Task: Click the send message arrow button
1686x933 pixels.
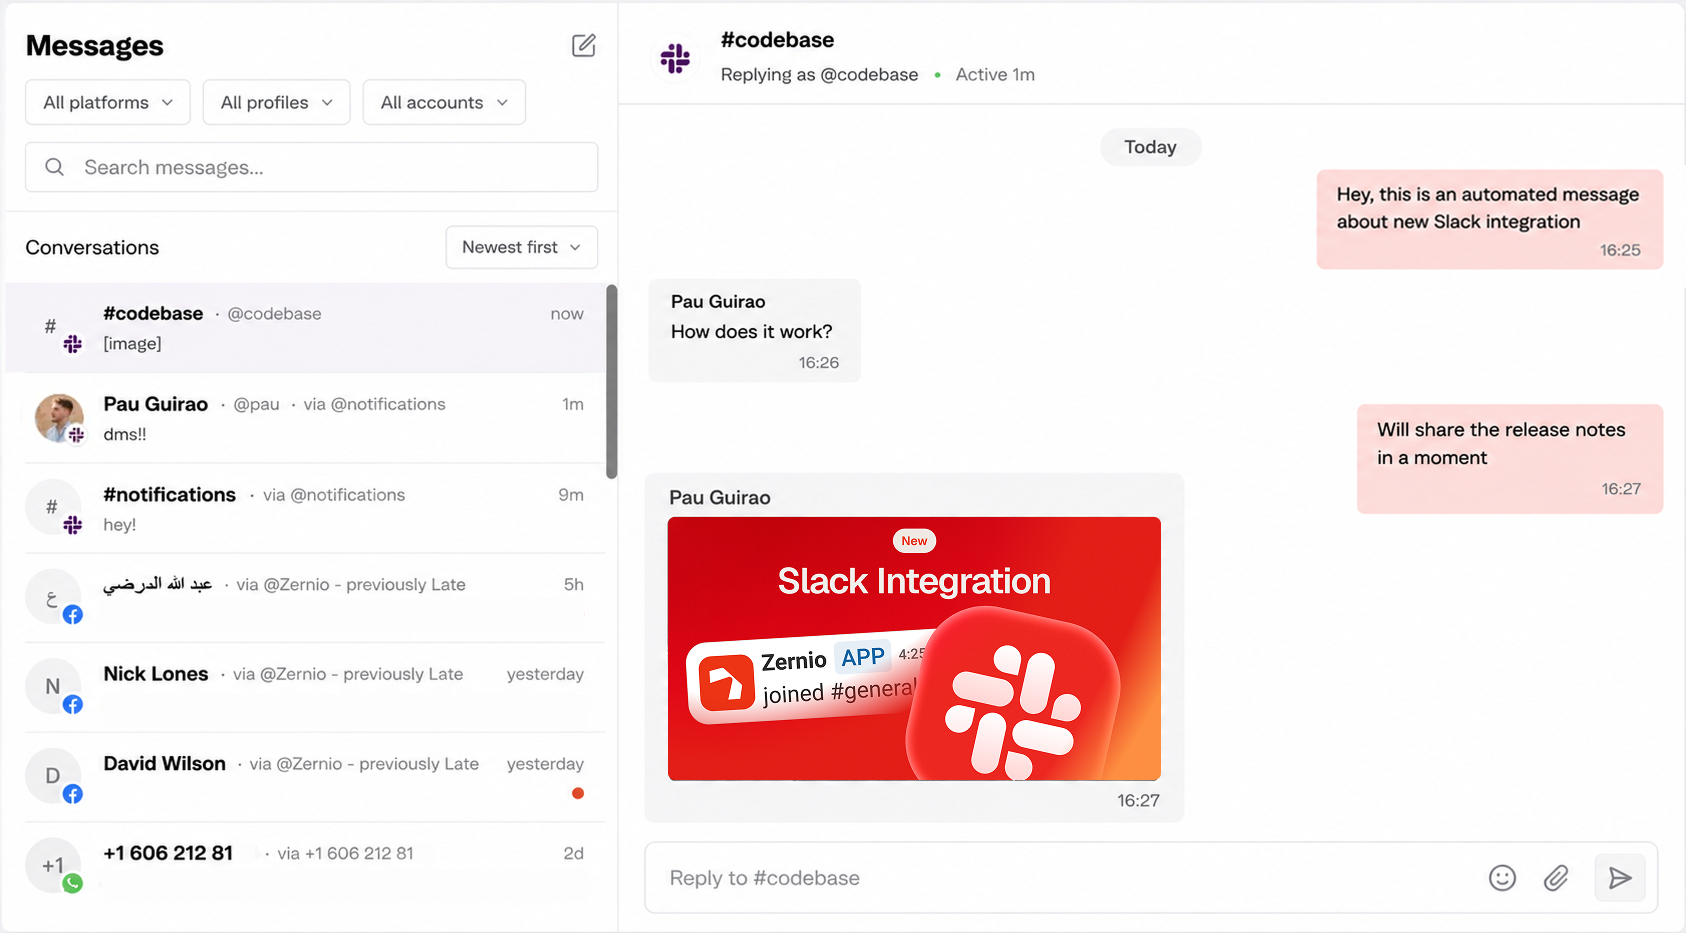Action: pyautogui.click(x=1620, y=878)
